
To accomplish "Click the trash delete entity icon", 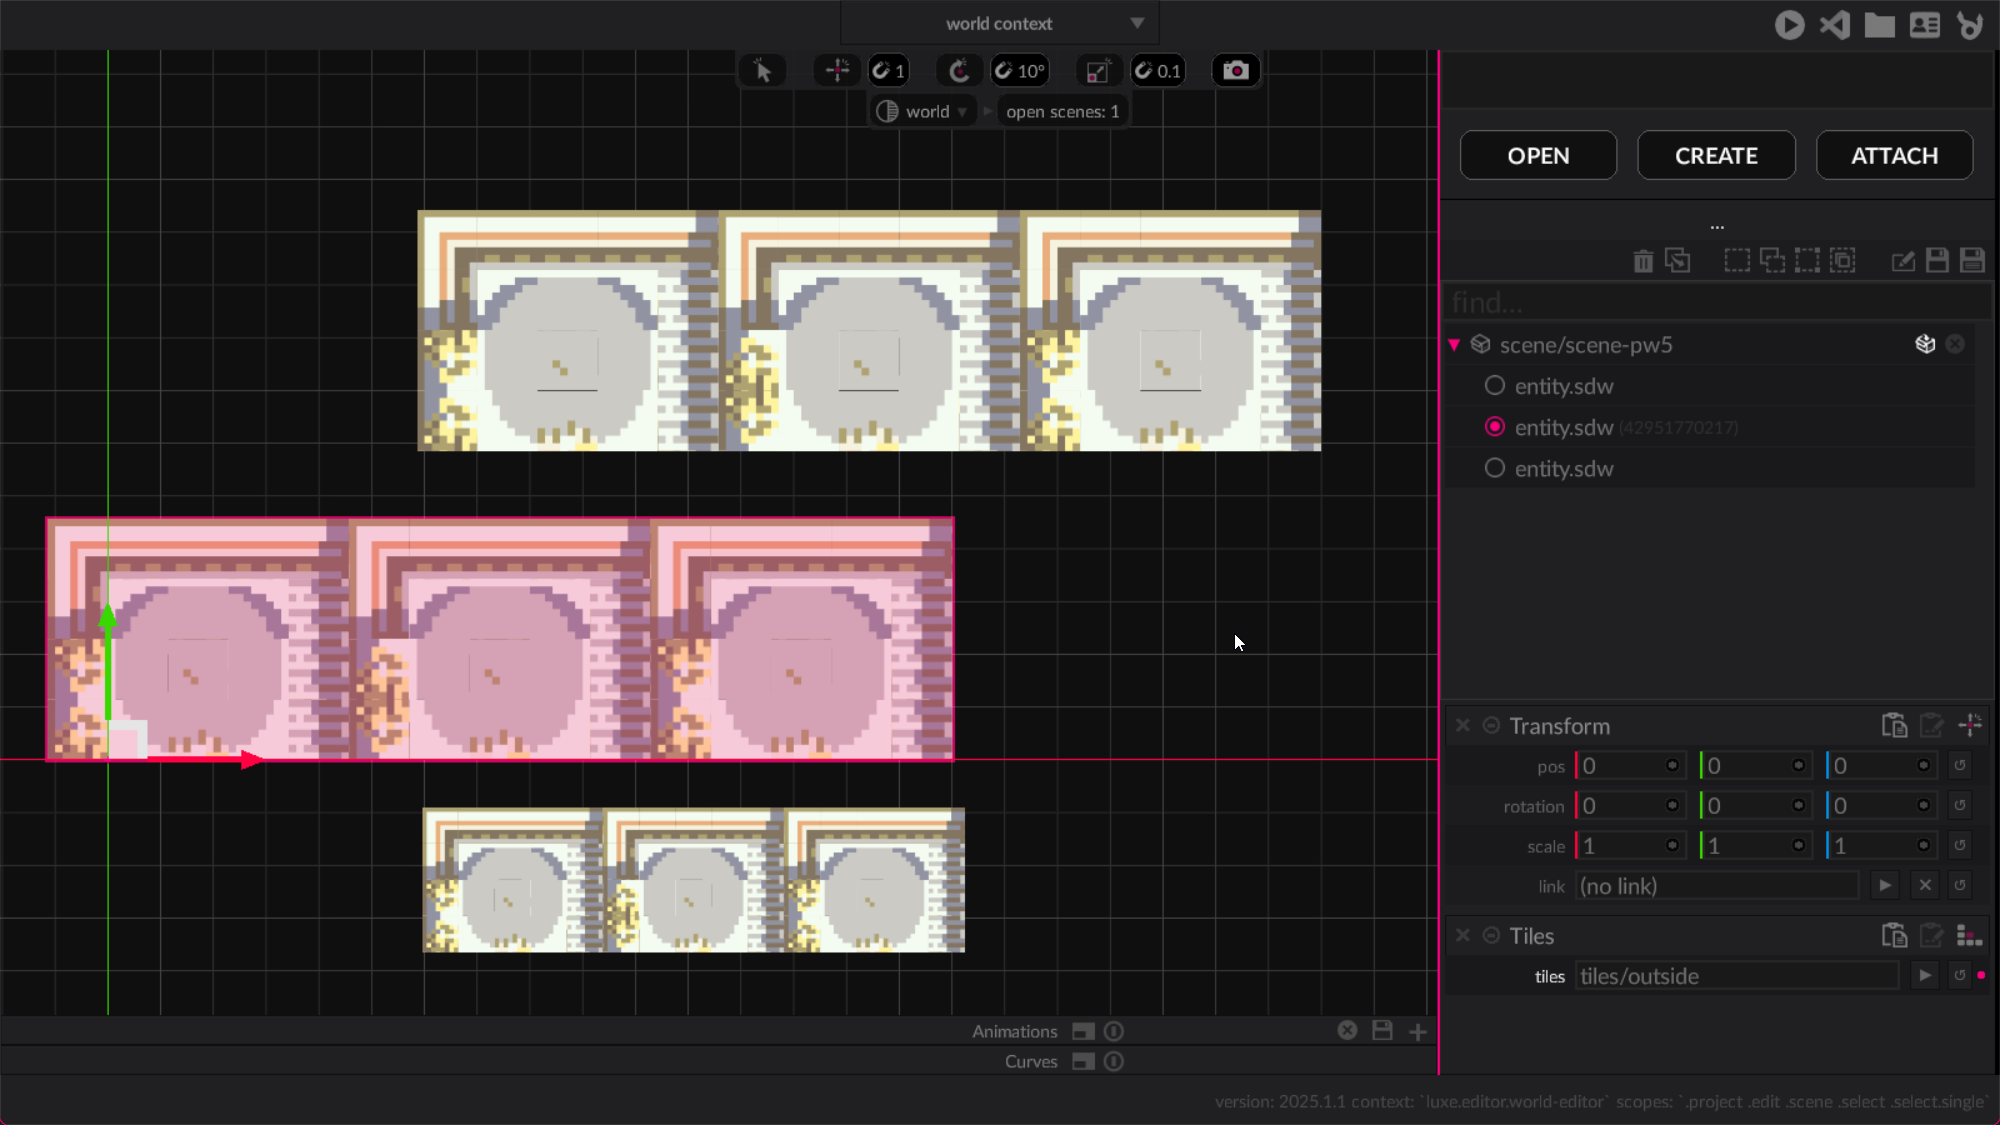I will [1643, 261].
